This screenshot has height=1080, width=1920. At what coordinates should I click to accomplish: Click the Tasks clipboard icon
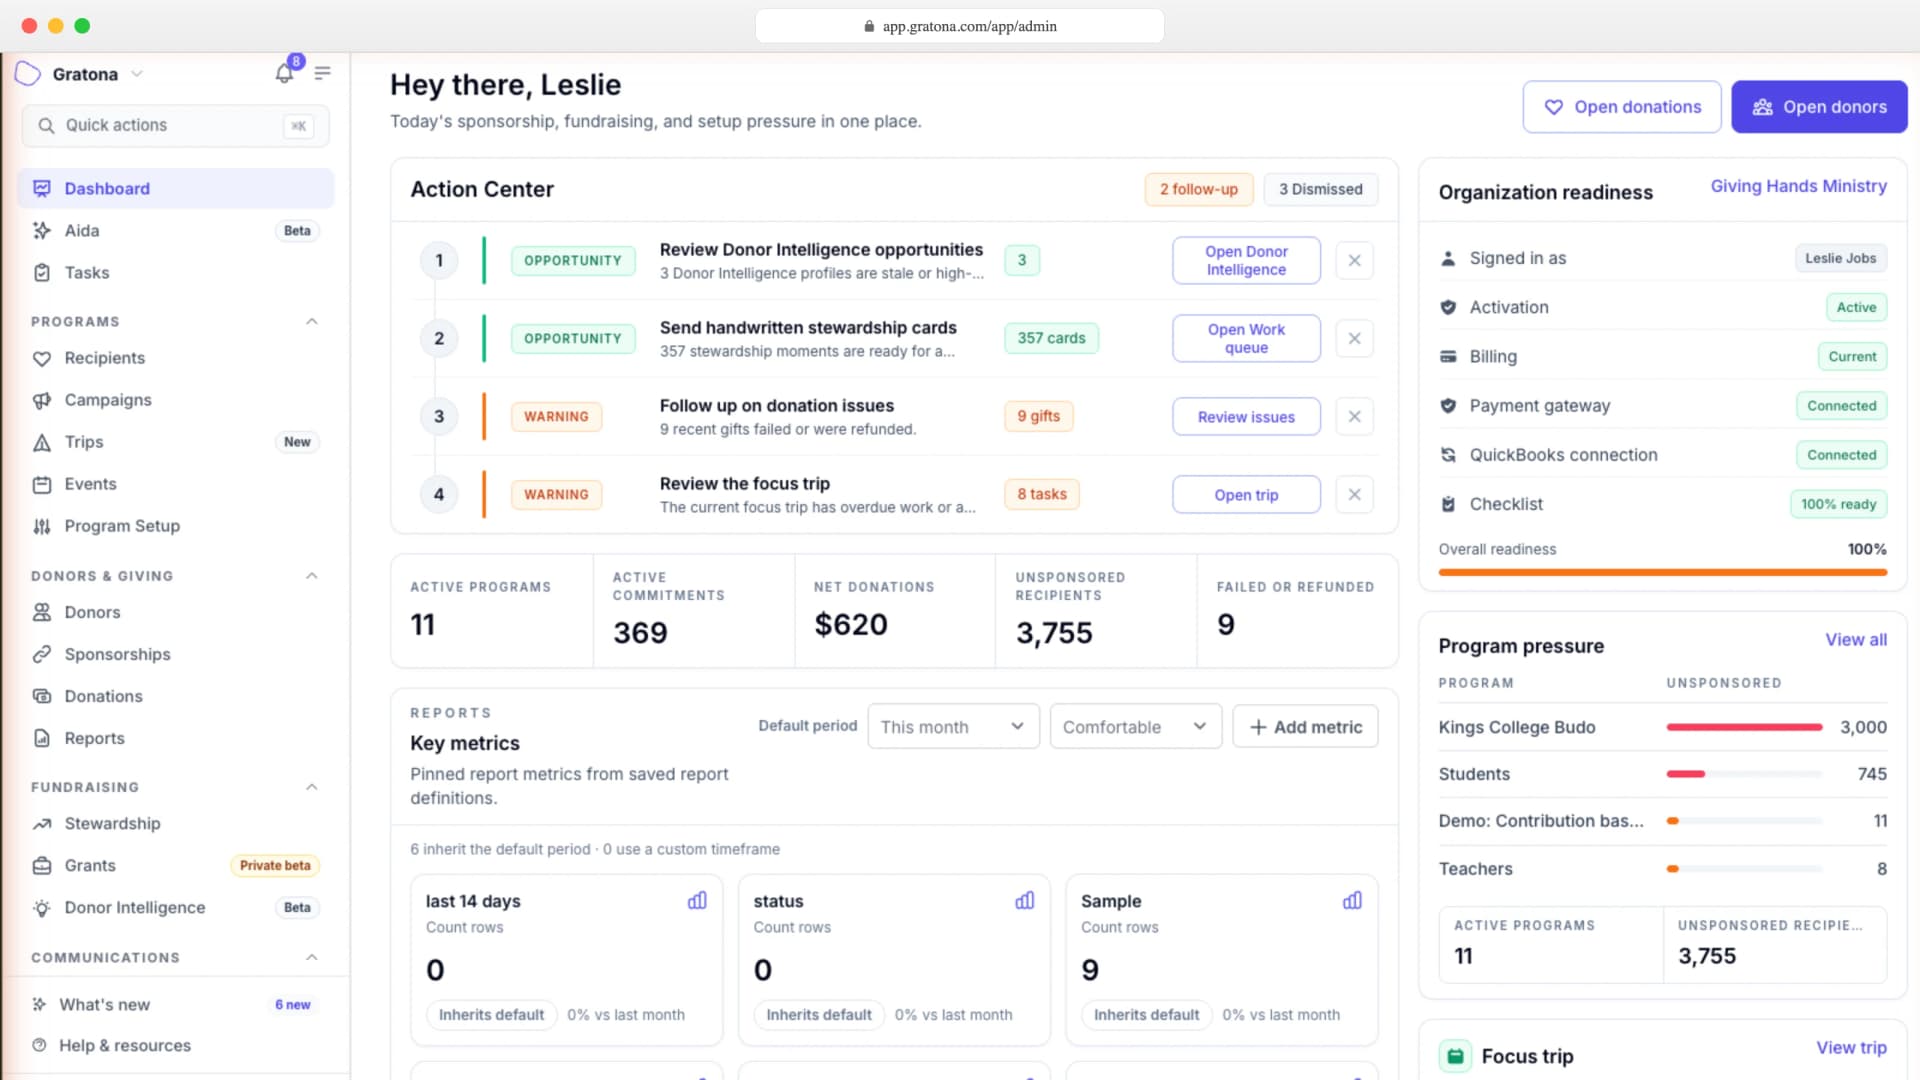tap(42, 272)
